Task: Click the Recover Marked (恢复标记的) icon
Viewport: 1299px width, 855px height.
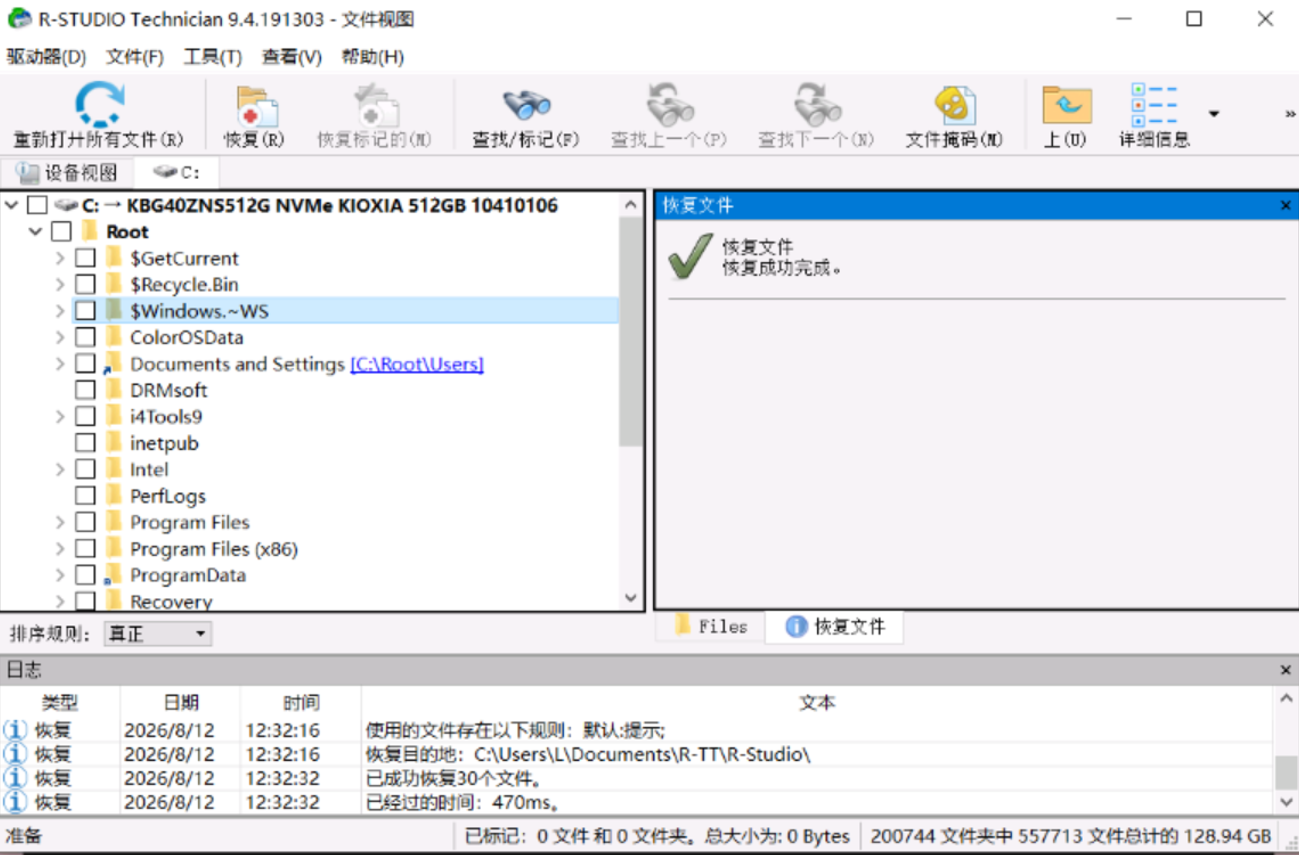Action: click(375, 106)
